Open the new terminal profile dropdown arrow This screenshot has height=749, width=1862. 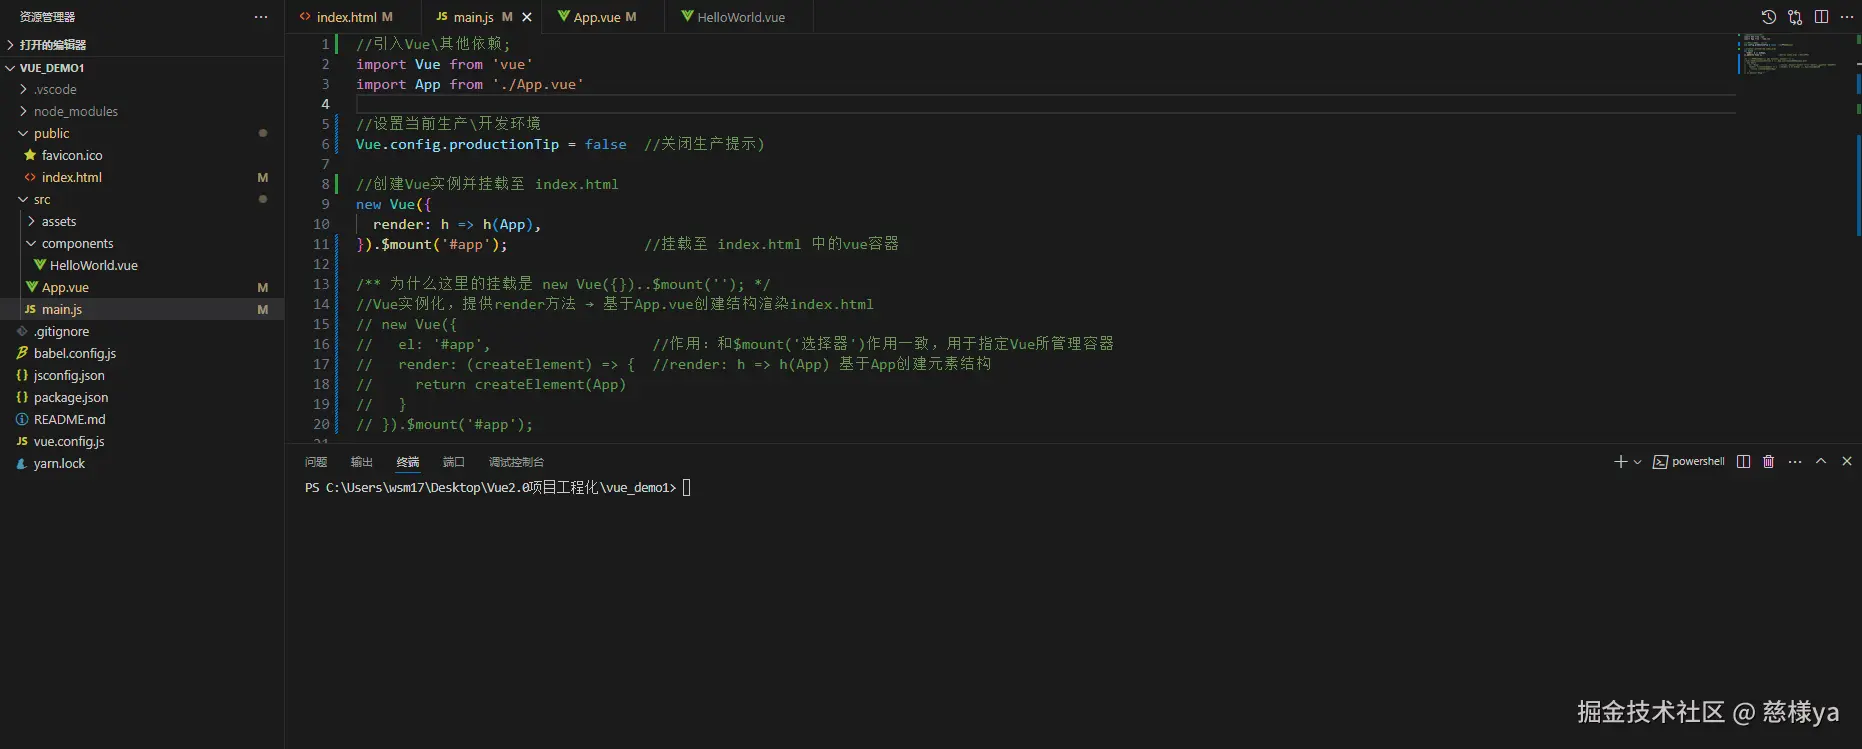point(1637,462)
